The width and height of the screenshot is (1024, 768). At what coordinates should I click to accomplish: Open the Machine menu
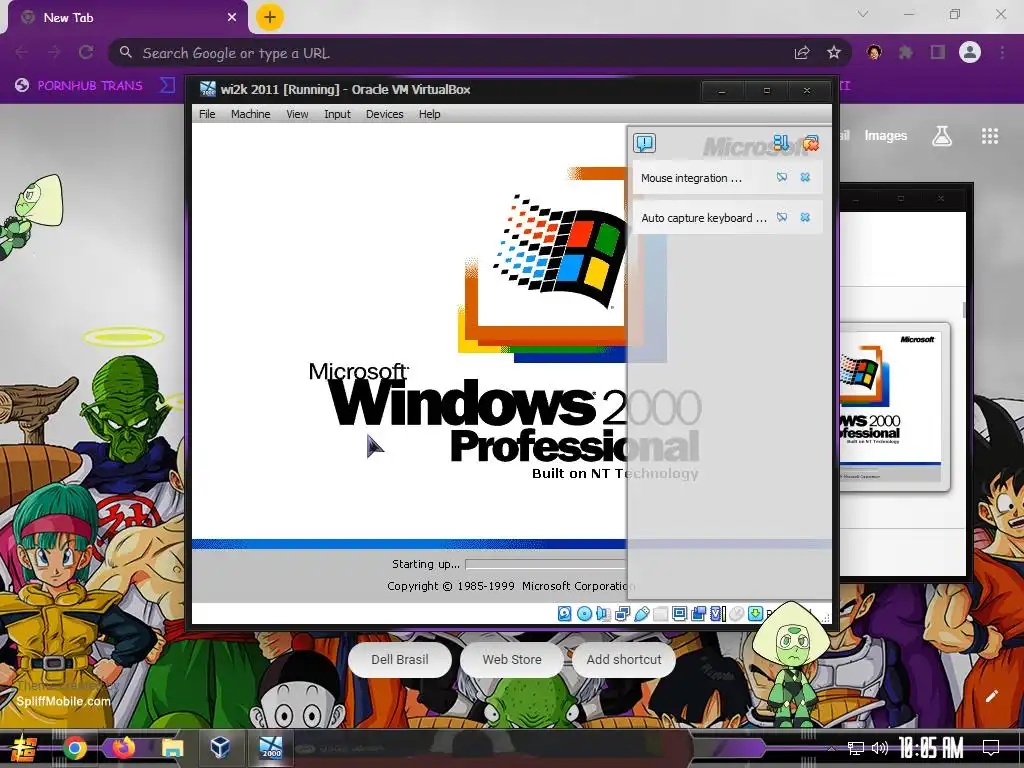click(250, 114)
